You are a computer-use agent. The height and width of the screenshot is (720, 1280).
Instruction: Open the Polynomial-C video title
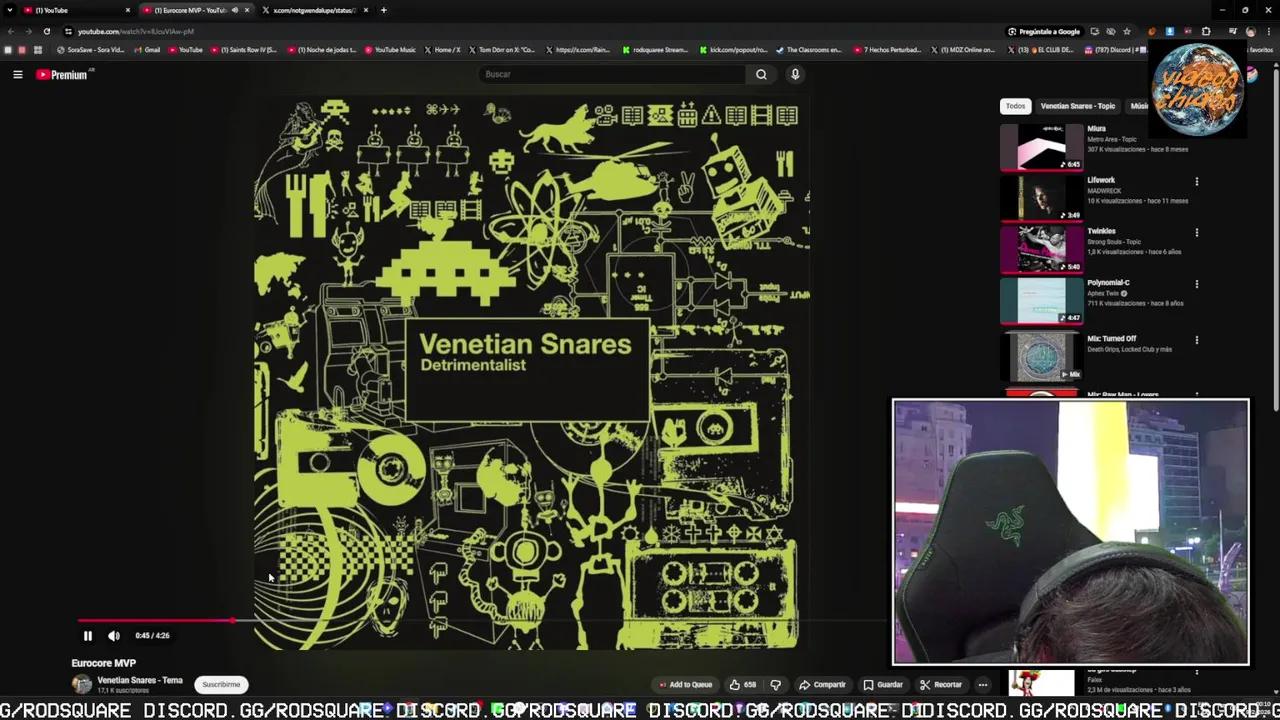[x=1108, y=283]
